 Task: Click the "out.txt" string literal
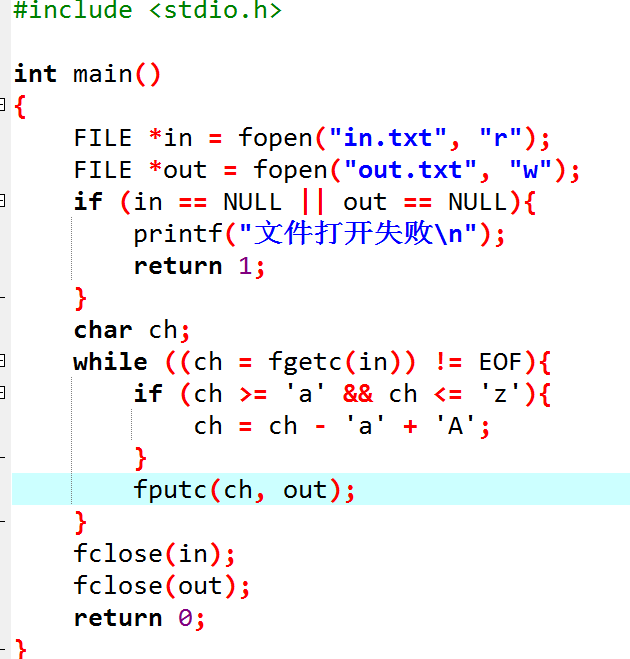410,169
